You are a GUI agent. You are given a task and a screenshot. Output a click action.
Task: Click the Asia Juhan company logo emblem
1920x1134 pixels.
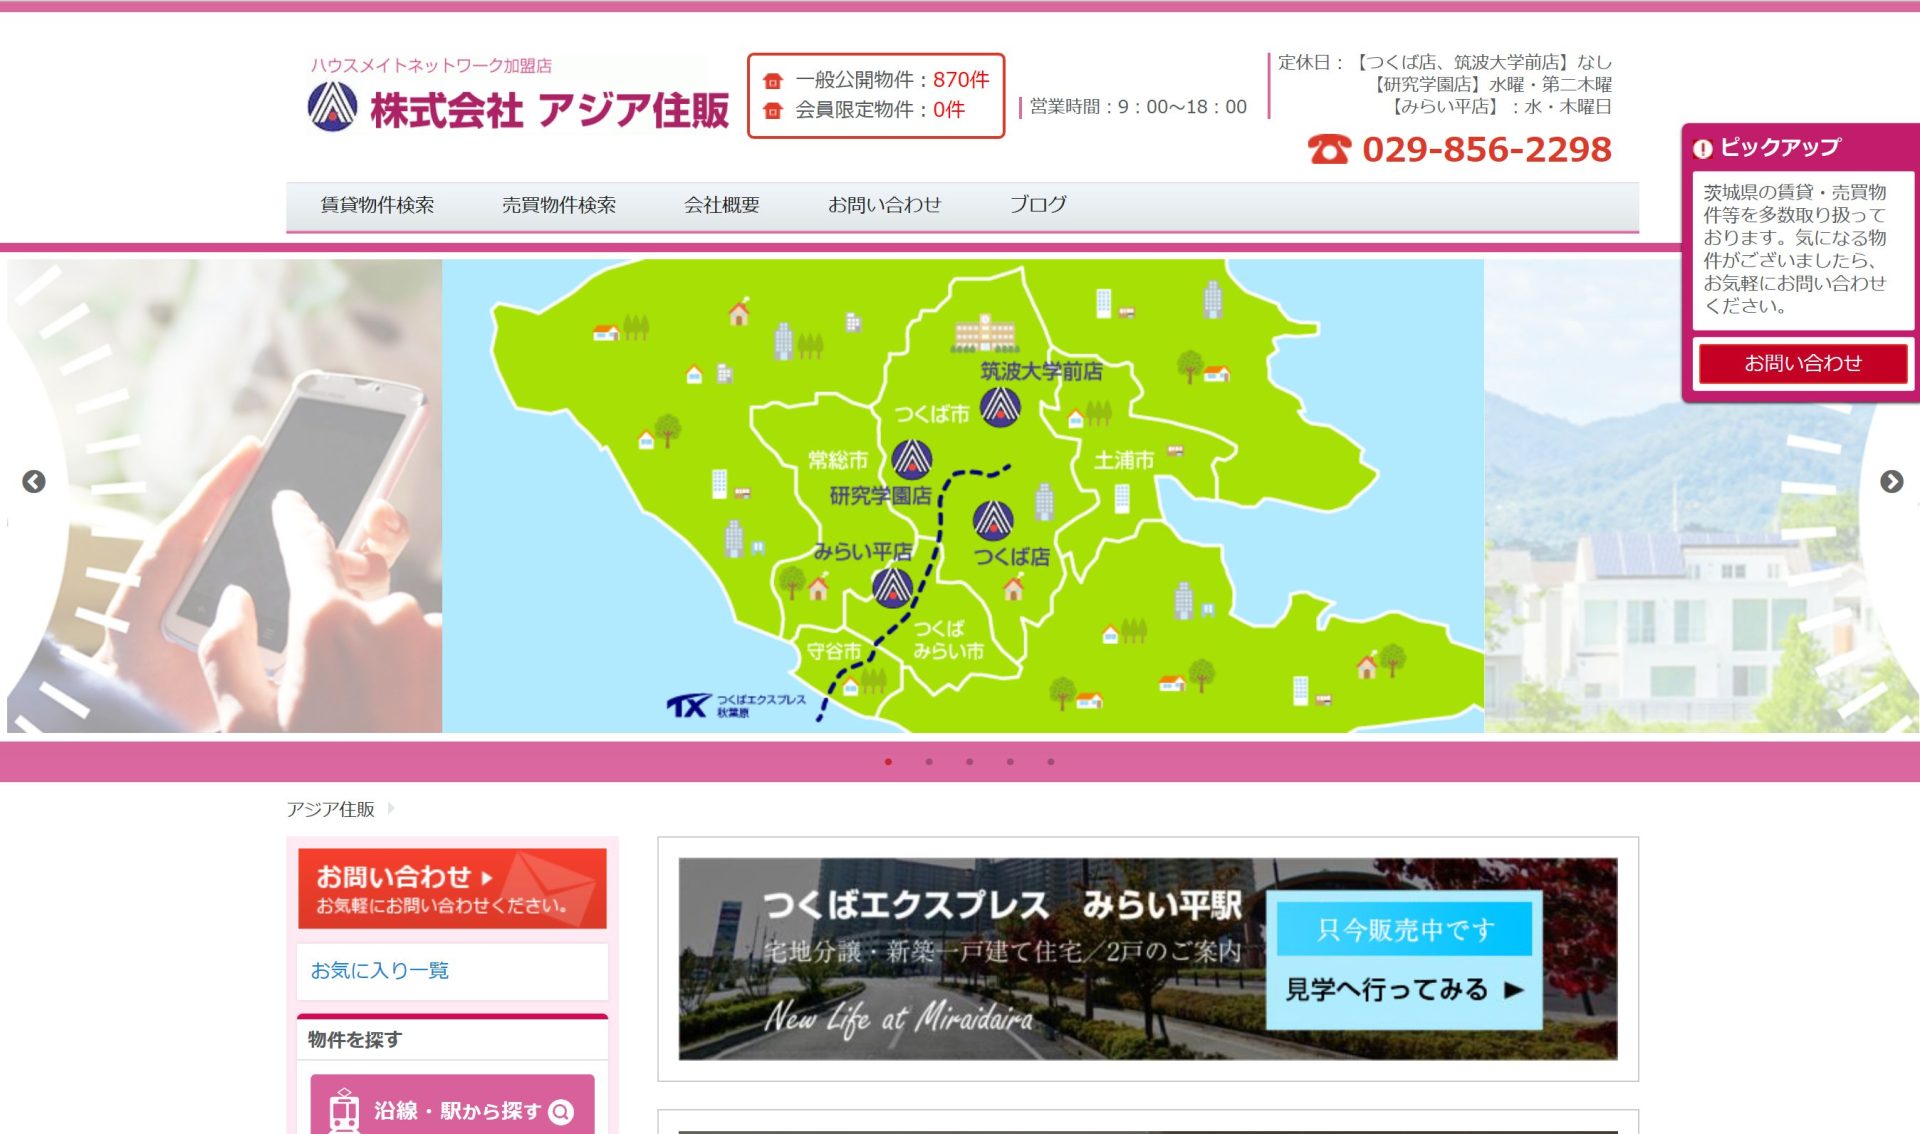(x=332, y=106)
